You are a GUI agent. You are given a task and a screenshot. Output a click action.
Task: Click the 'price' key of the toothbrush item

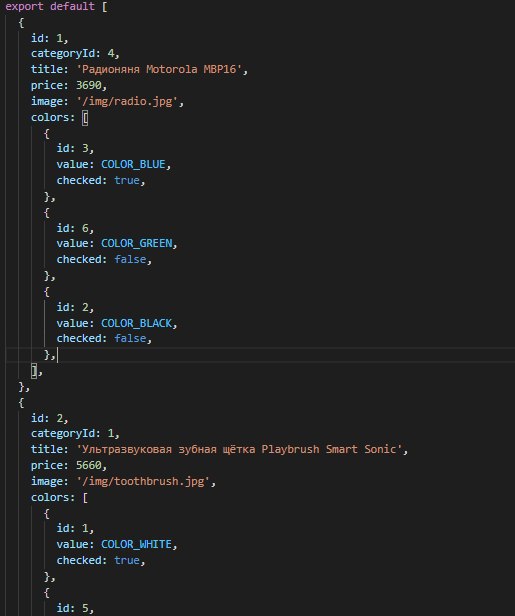coord(47,466)
